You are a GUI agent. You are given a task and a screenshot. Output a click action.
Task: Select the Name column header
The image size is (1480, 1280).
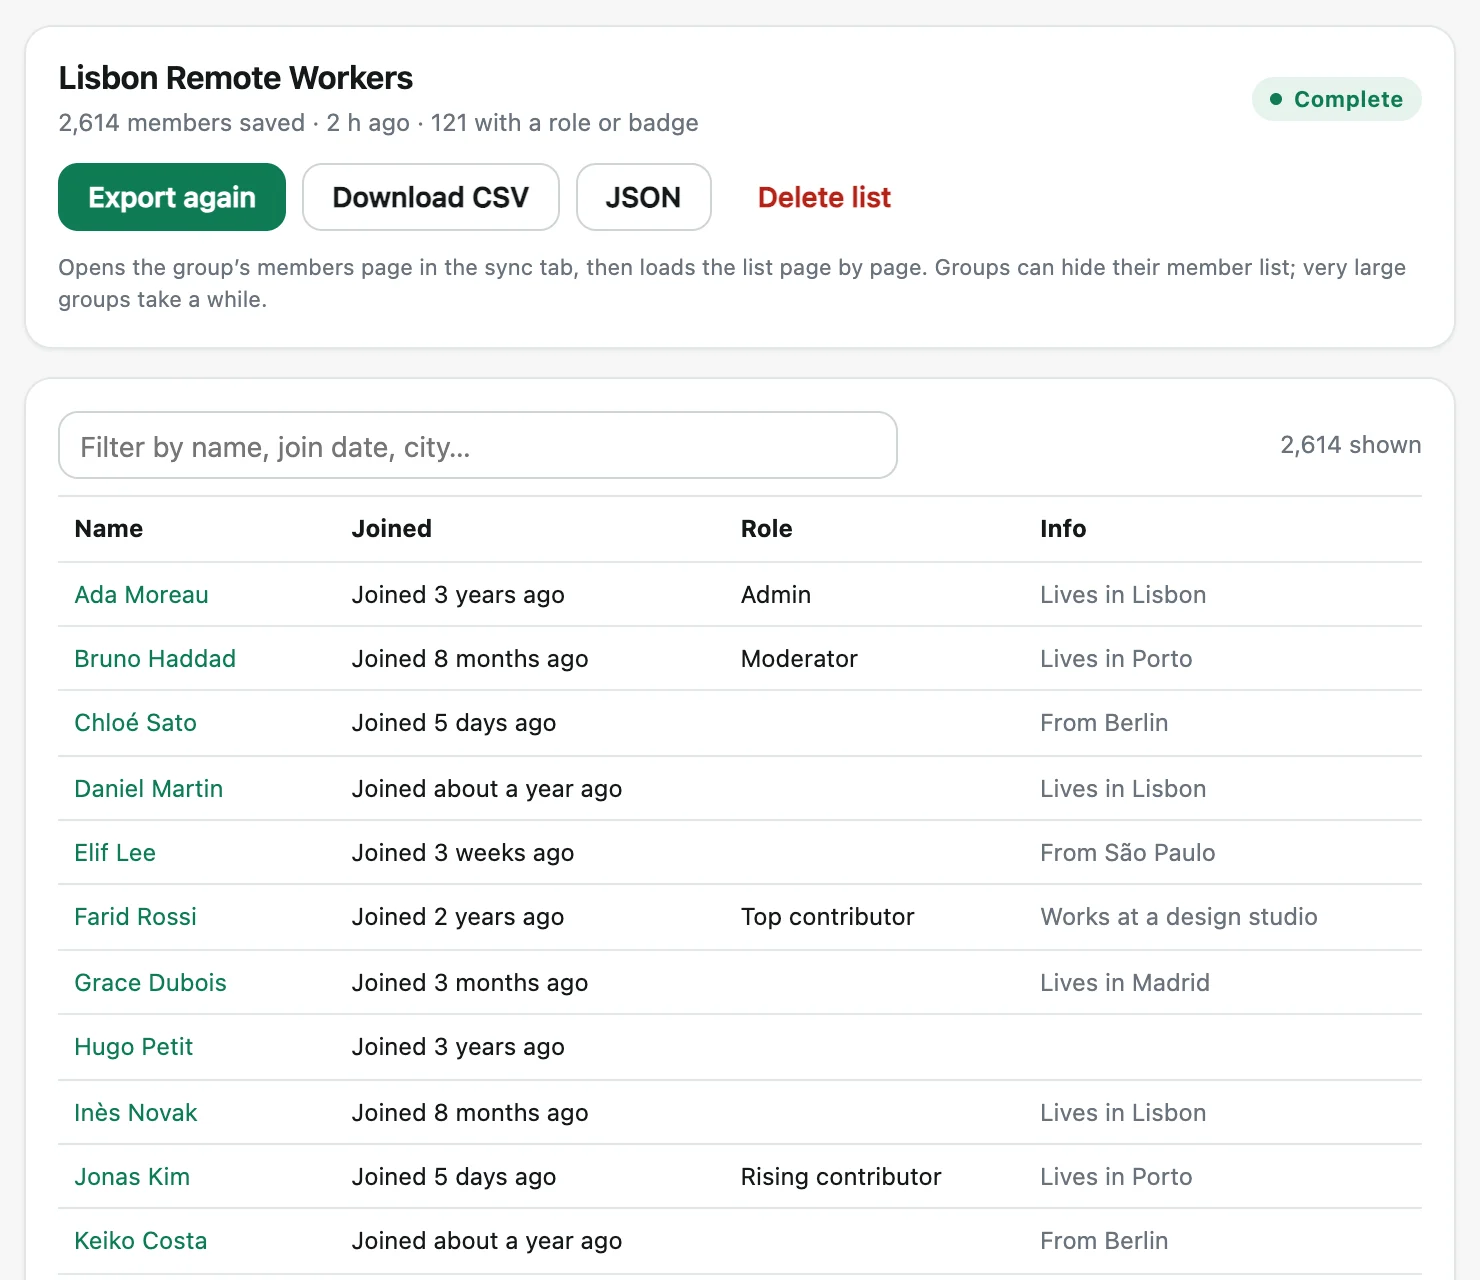tap(109, 529)
